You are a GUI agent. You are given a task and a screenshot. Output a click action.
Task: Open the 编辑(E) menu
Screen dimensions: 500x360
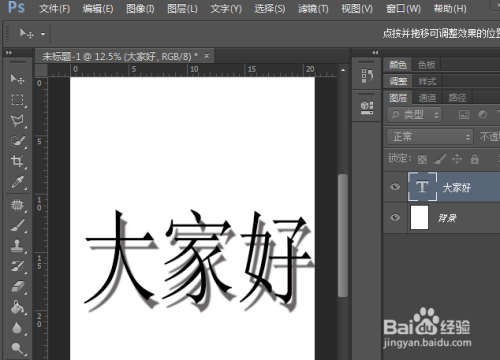point(98,8)
